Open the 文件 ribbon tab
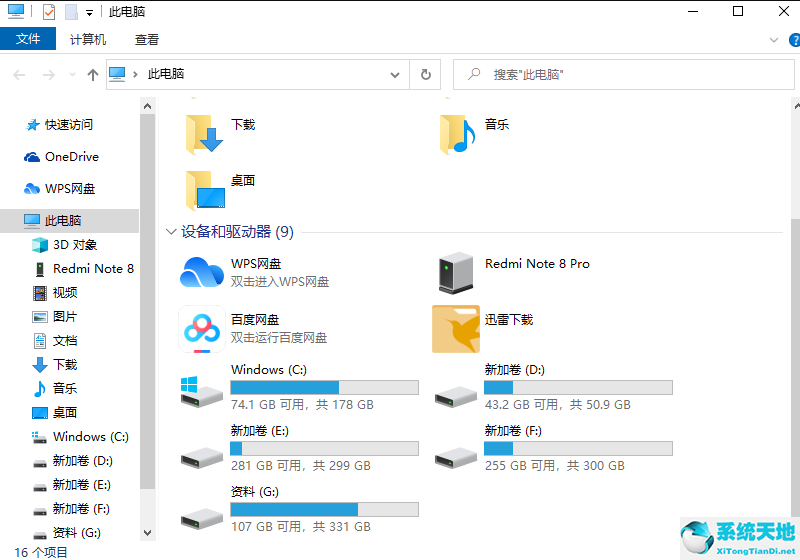 (28, 39)
